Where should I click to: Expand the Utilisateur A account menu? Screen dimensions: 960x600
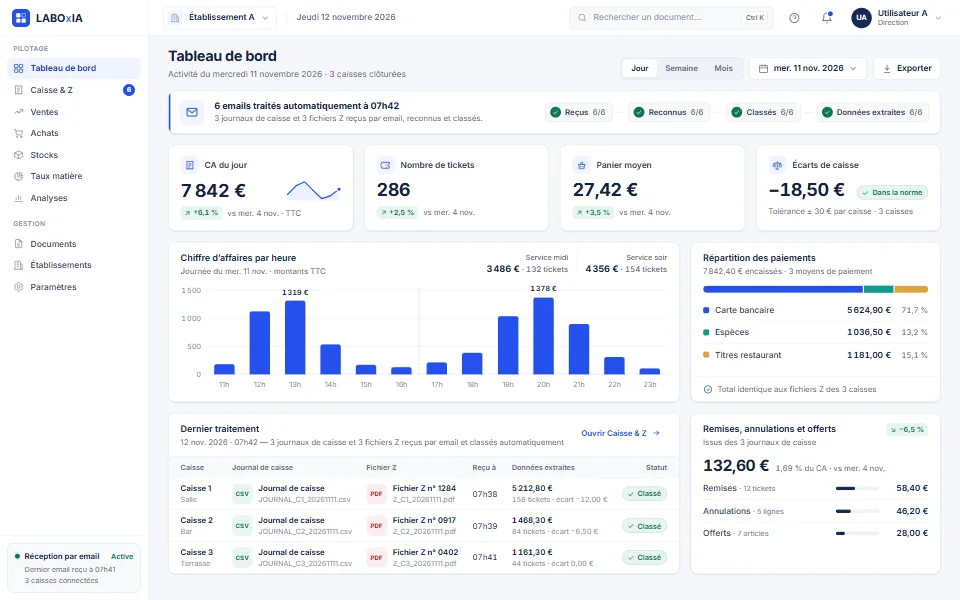click(896, 18)
